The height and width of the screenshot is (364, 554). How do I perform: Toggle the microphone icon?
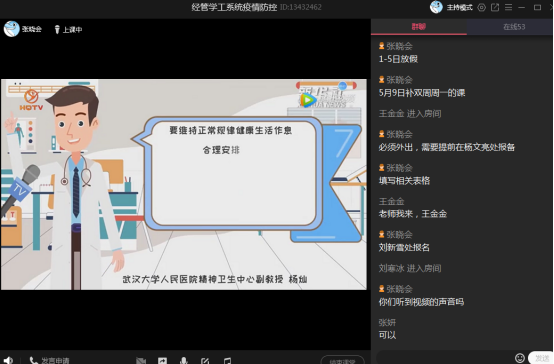184,360
